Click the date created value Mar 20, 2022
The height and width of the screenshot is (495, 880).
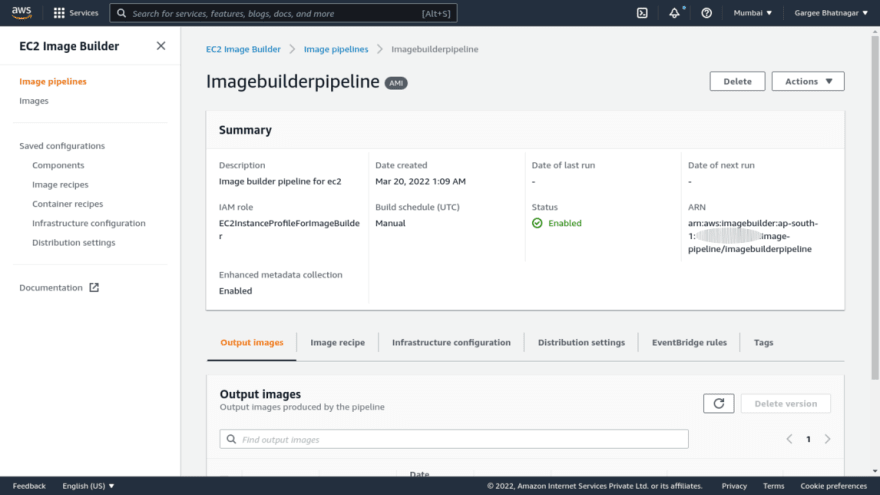coord(420,181)
